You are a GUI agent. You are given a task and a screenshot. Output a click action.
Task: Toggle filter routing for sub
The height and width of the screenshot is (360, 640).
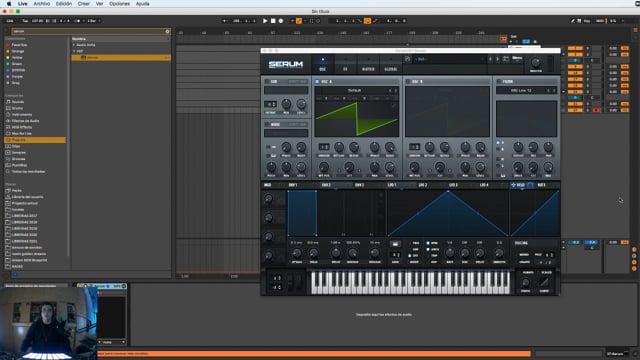(x=498, y=166)
